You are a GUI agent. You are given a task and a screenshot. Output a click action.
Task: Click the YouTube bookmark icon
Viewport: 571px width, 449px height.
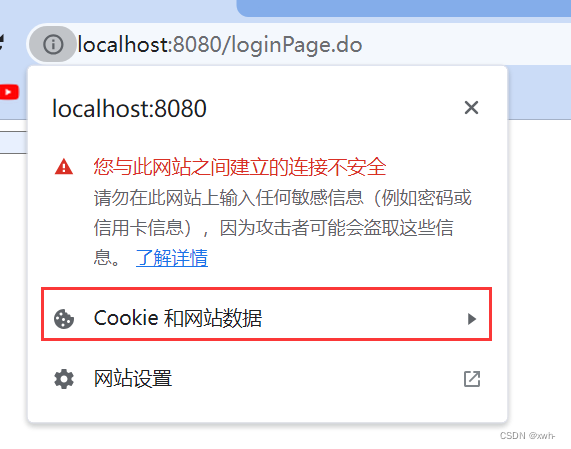(x=9, y=92)
